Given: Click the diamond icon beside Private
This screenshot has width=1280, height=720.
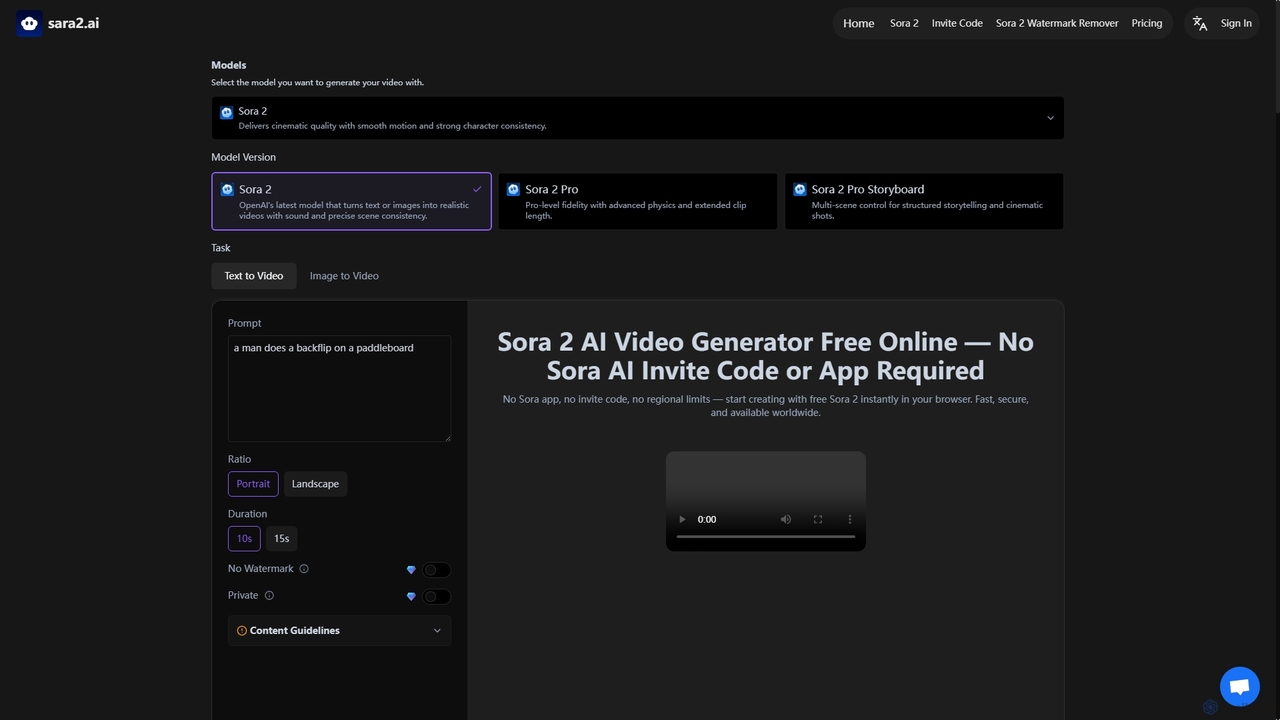Looking at the screenshot, I should pos(411,596).
